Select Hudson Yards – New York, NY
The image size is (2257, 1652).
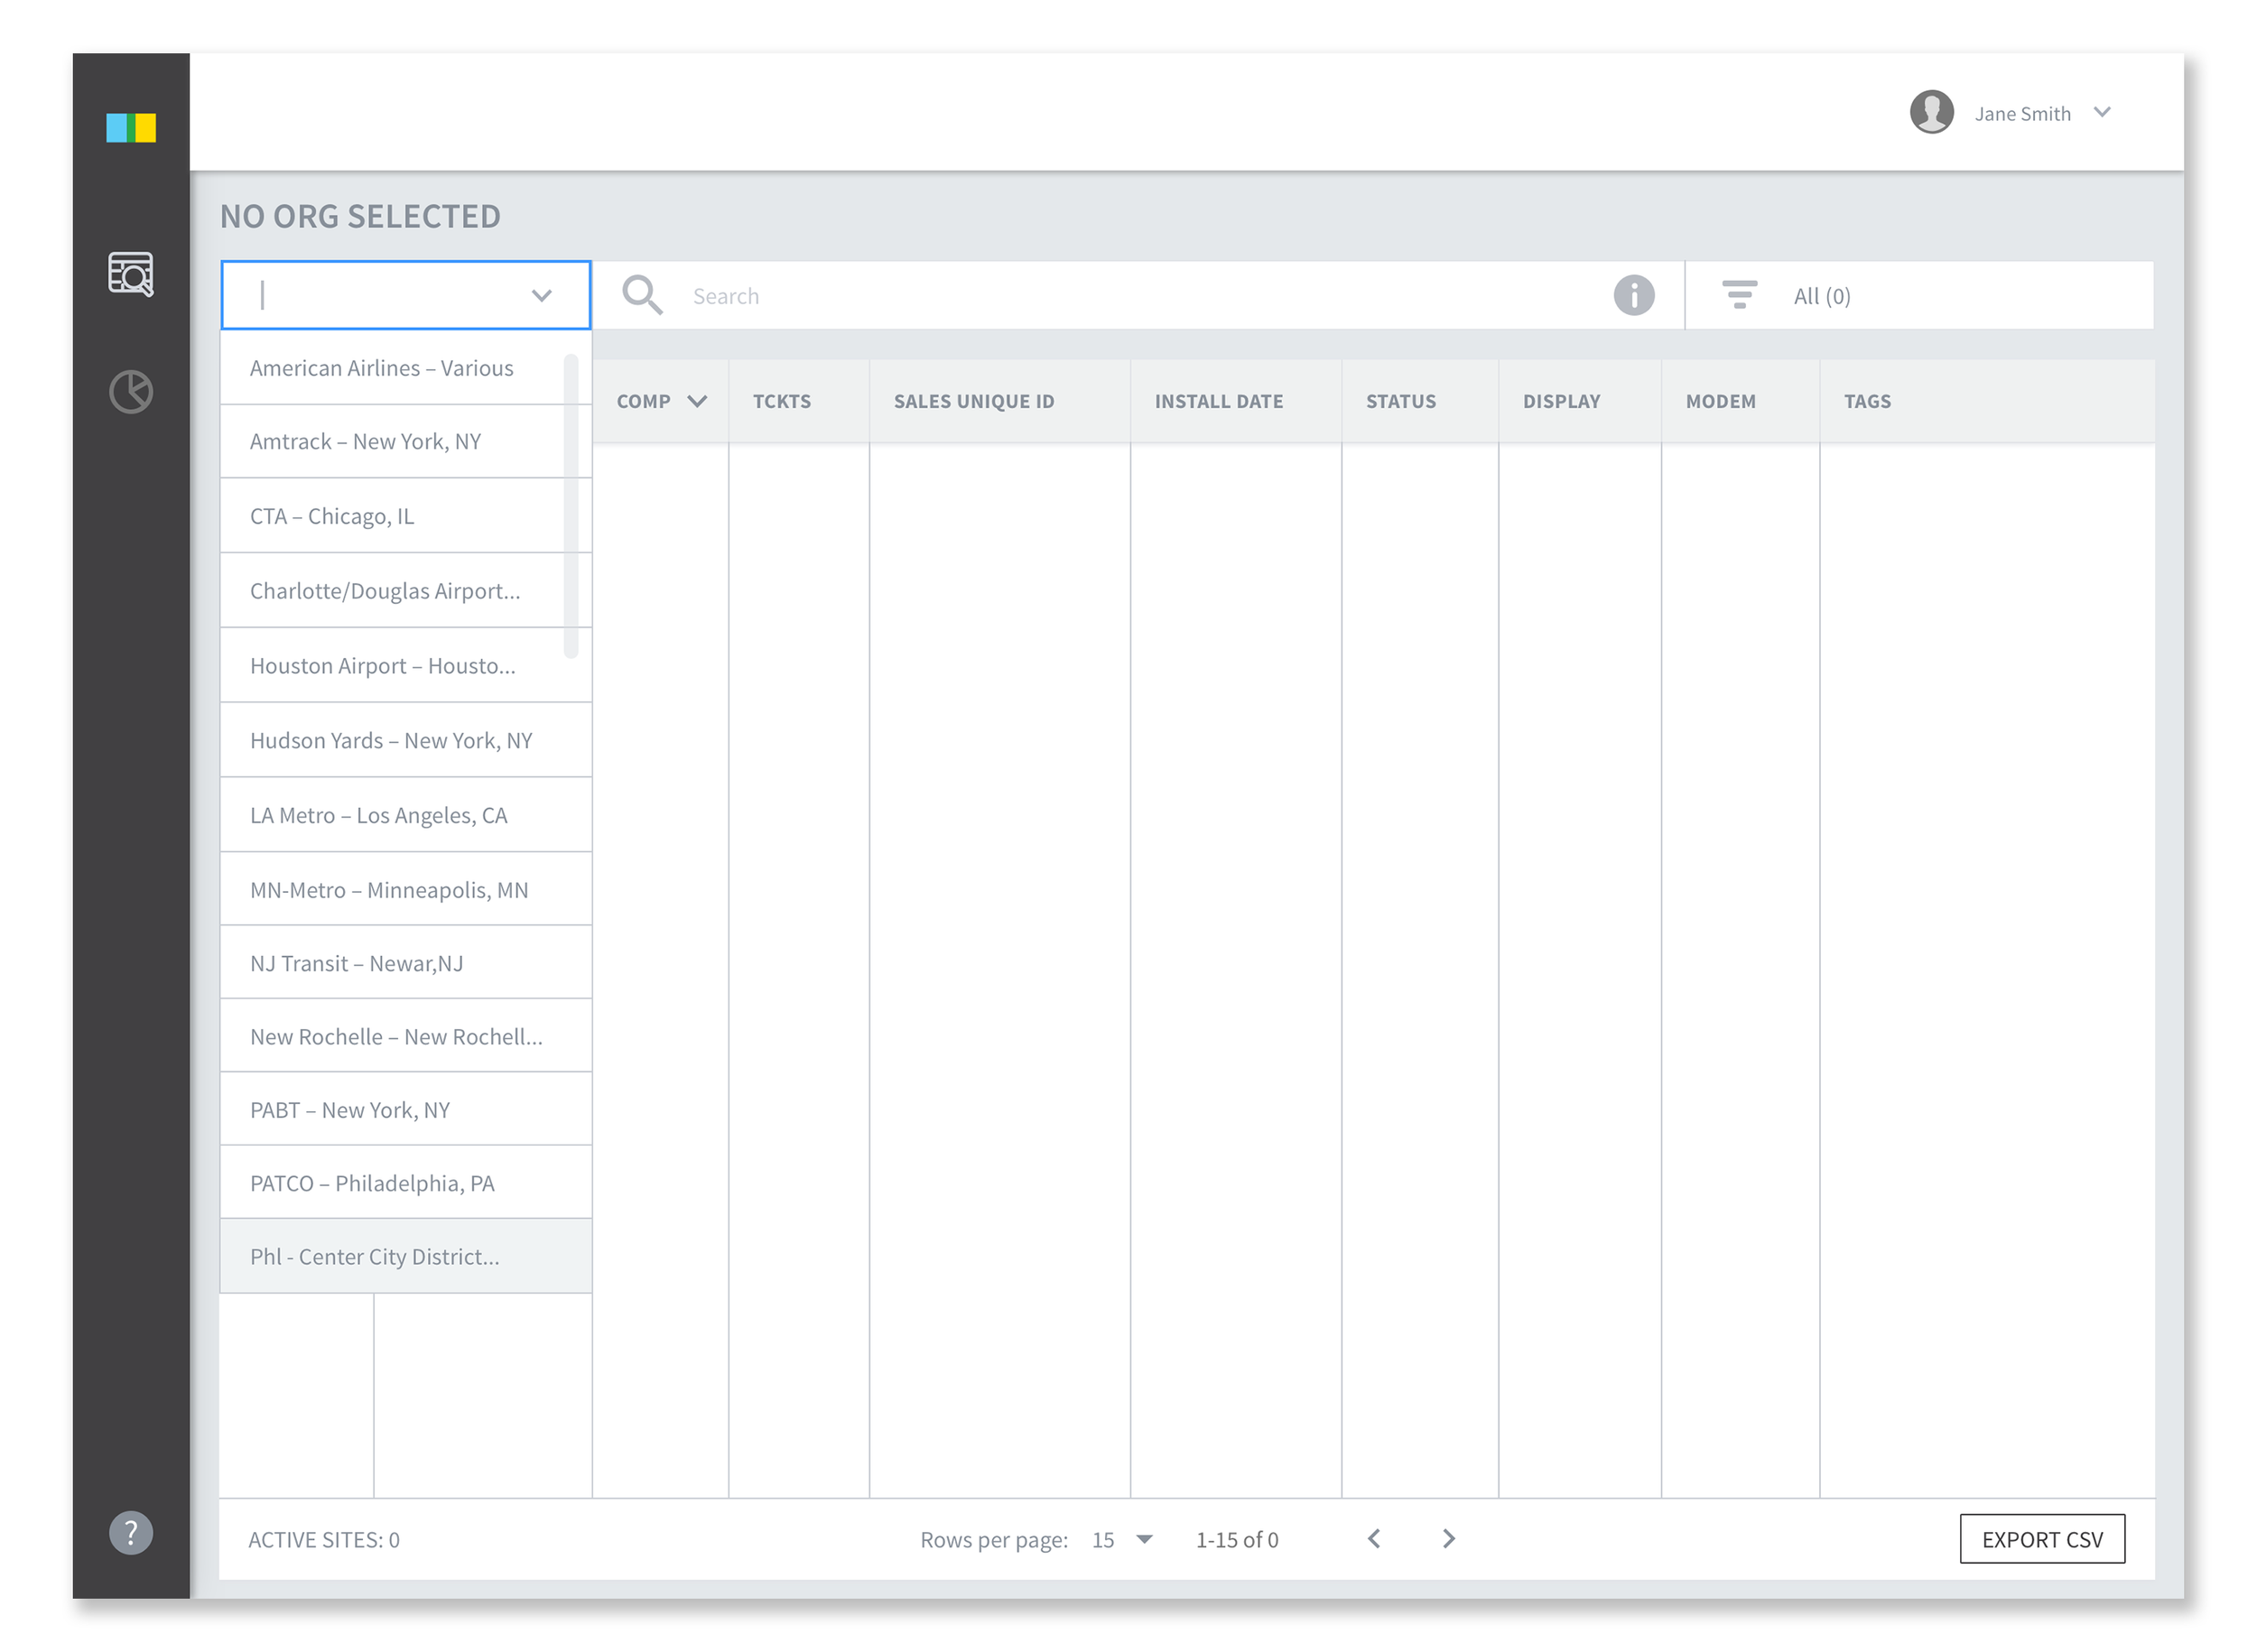(x=391, y=740)
